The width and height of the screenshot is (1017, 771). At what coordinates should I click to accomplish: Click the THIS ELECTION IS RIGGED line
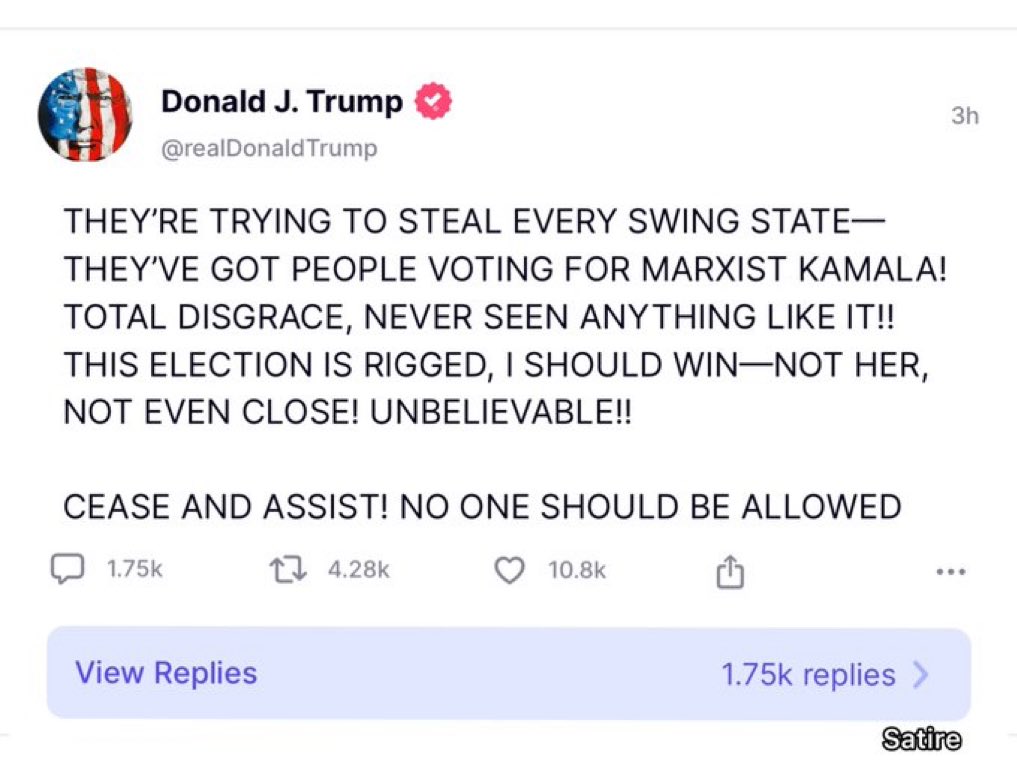(496, 364)
